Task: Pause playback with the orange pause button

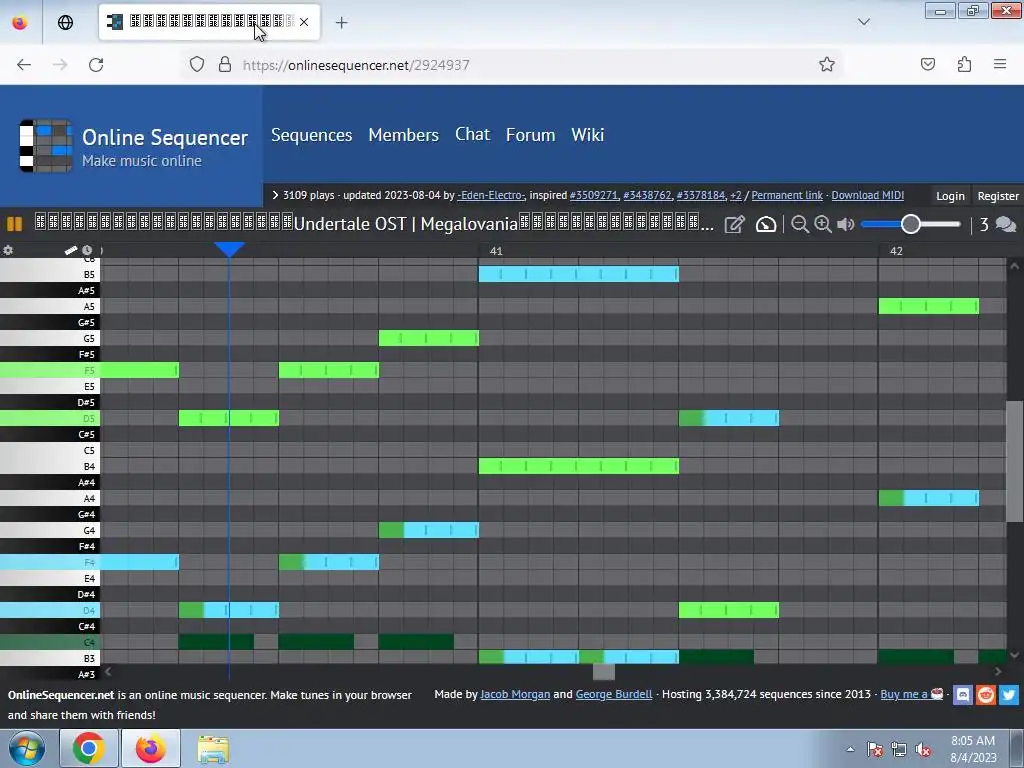Action: 14,224
